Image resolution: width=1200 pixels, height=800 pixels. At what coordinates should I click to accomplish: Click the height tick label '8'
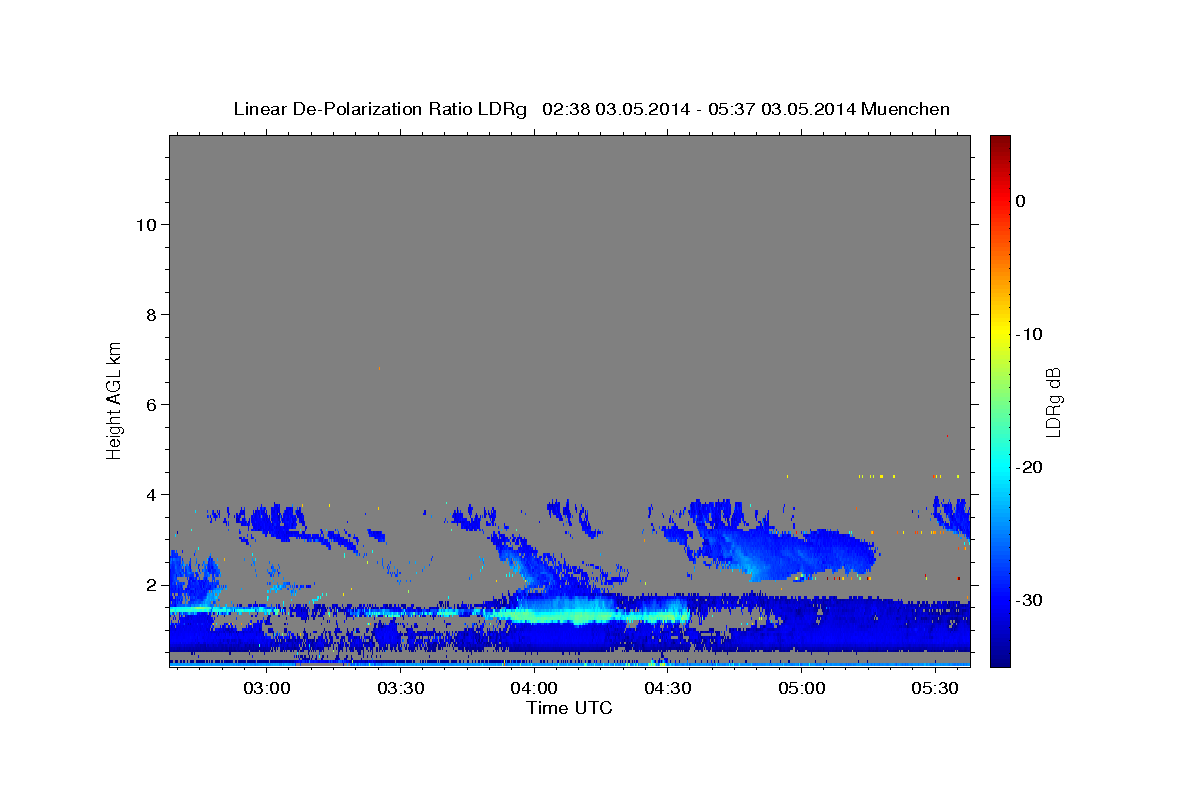tap(152, 314)
